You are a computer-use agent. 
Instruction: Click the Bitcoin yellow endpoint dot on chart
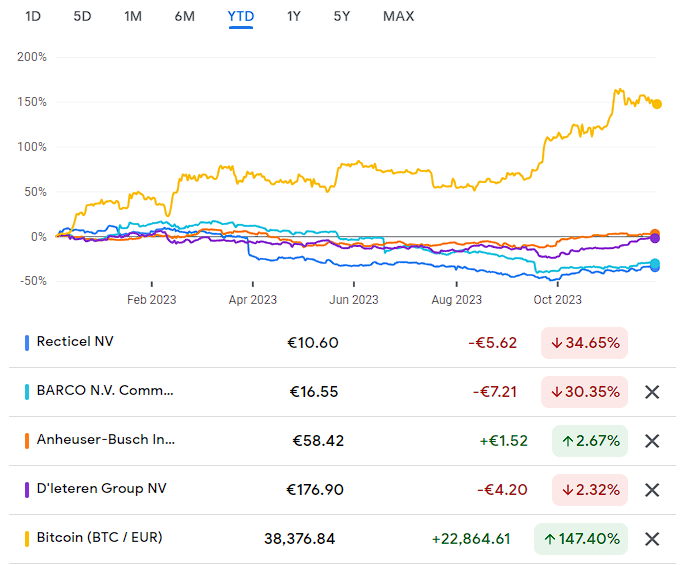[657, 104]
